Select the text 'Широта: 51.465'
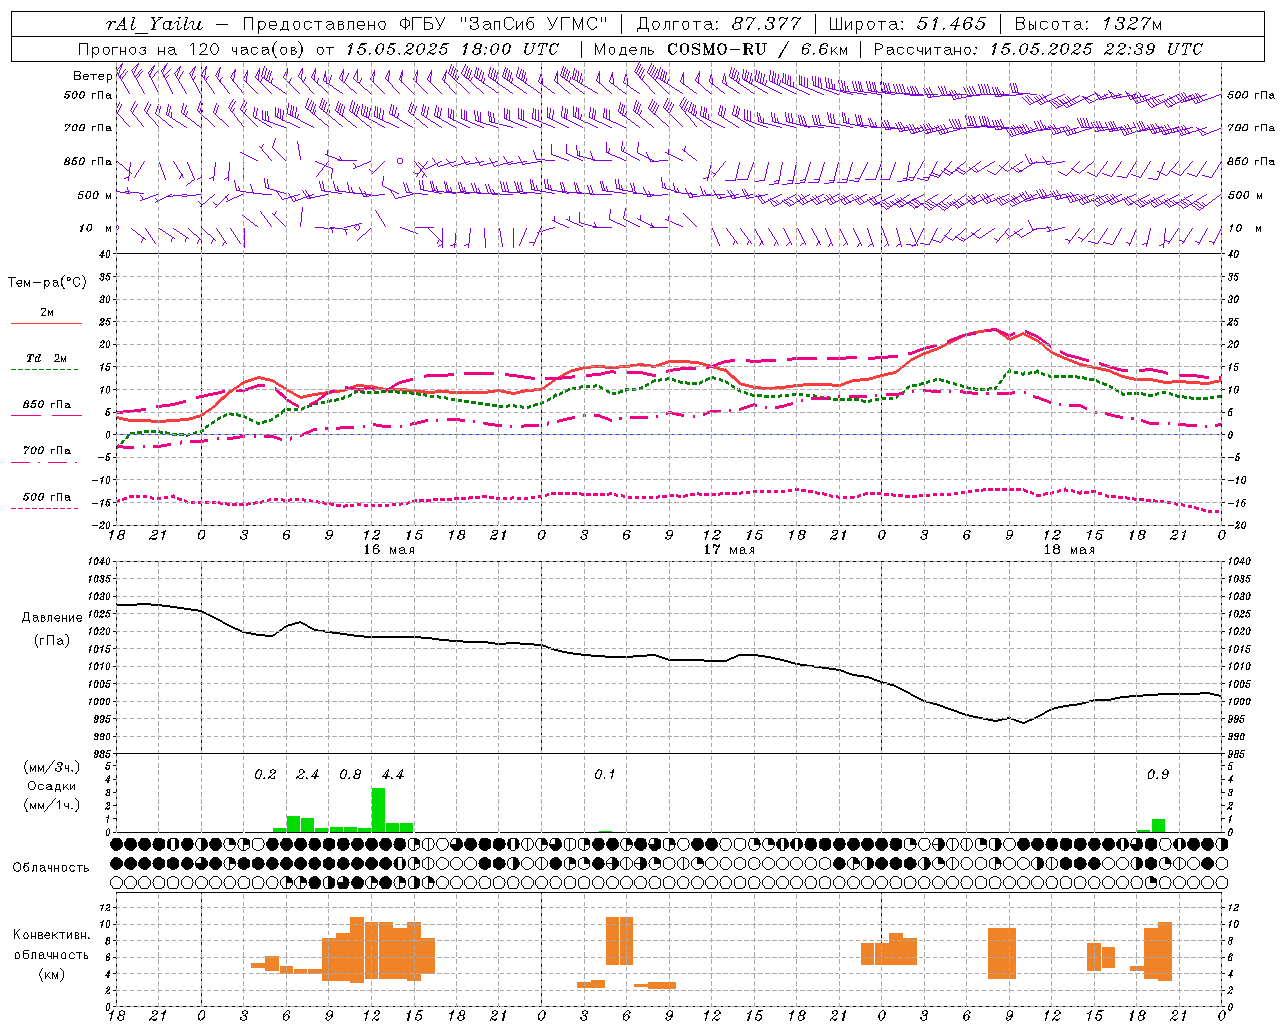 (x=907, y=24)
